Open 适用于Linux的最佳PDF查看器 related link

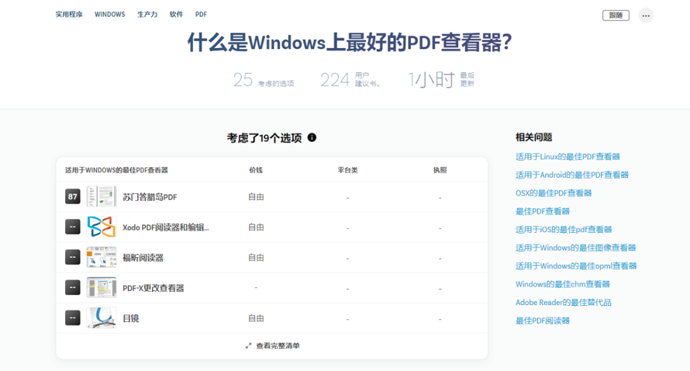pos(568,157)
